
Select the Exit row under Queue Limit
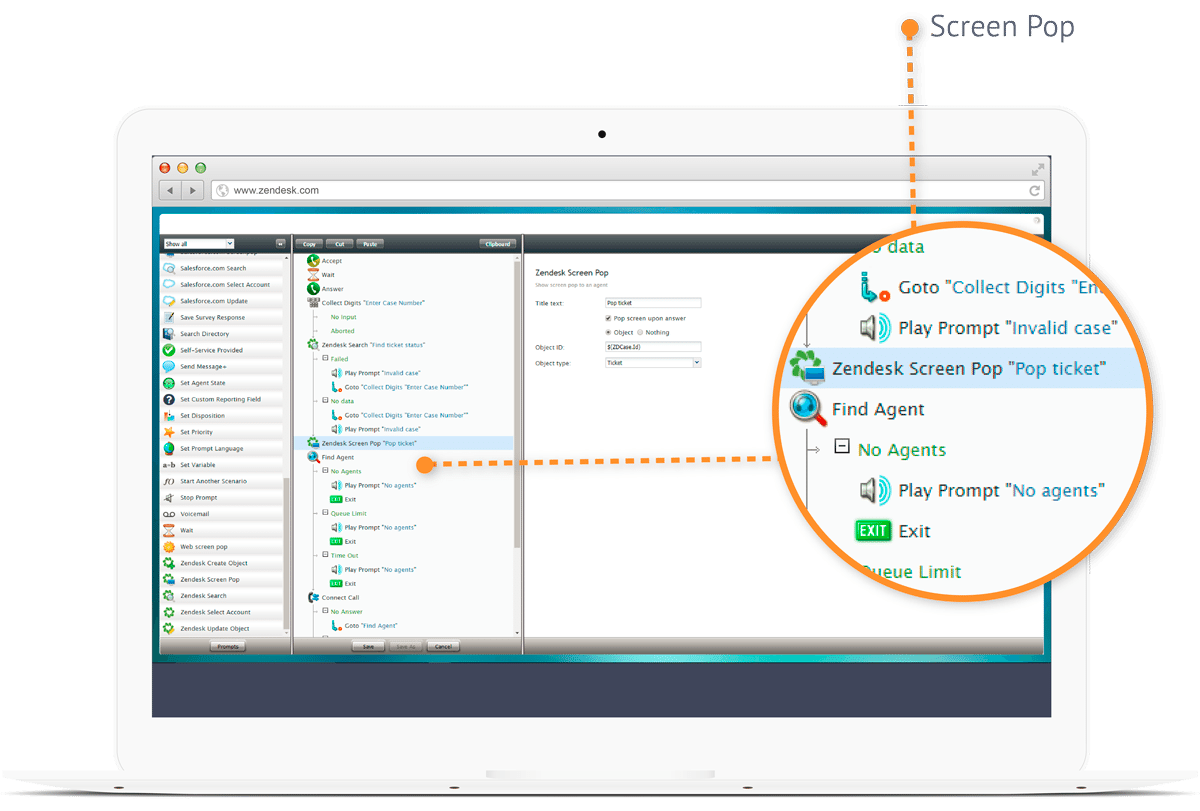343,541
